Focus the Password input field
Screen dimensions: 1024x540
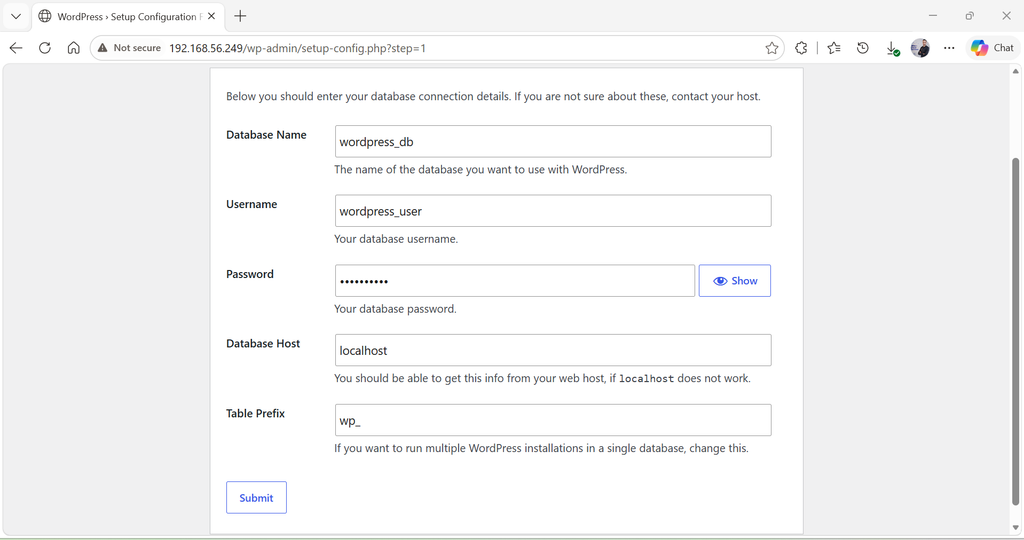515,281
